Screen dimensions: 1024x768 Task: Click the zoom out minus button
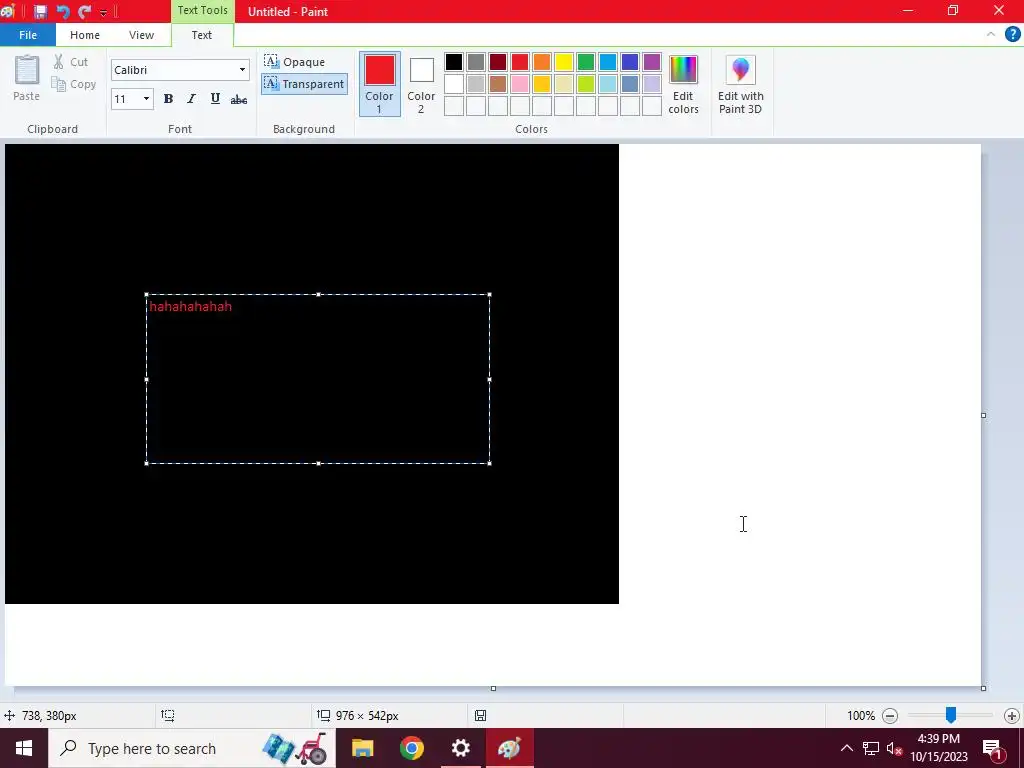coord(889,716)
